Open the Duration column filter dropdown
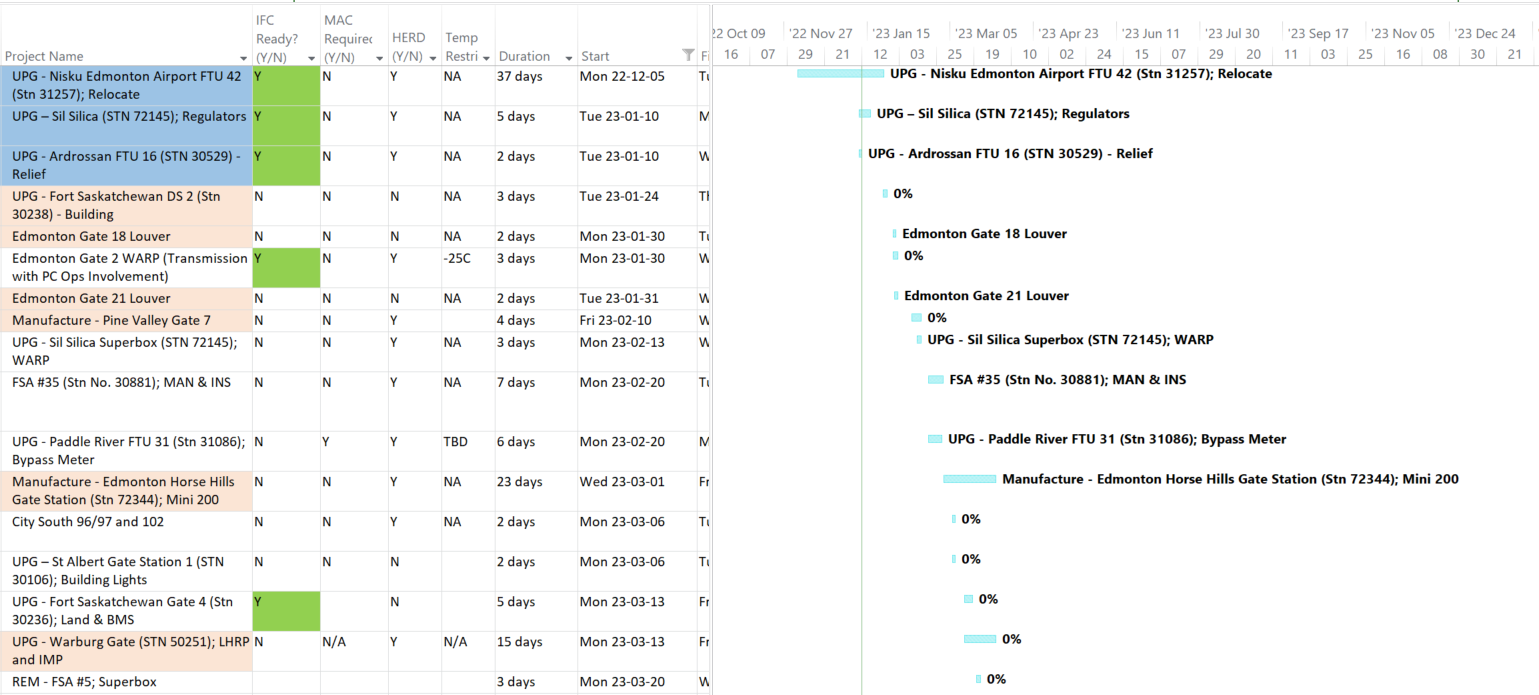Viewport: 1539px width, 695px height. point(567,56)
